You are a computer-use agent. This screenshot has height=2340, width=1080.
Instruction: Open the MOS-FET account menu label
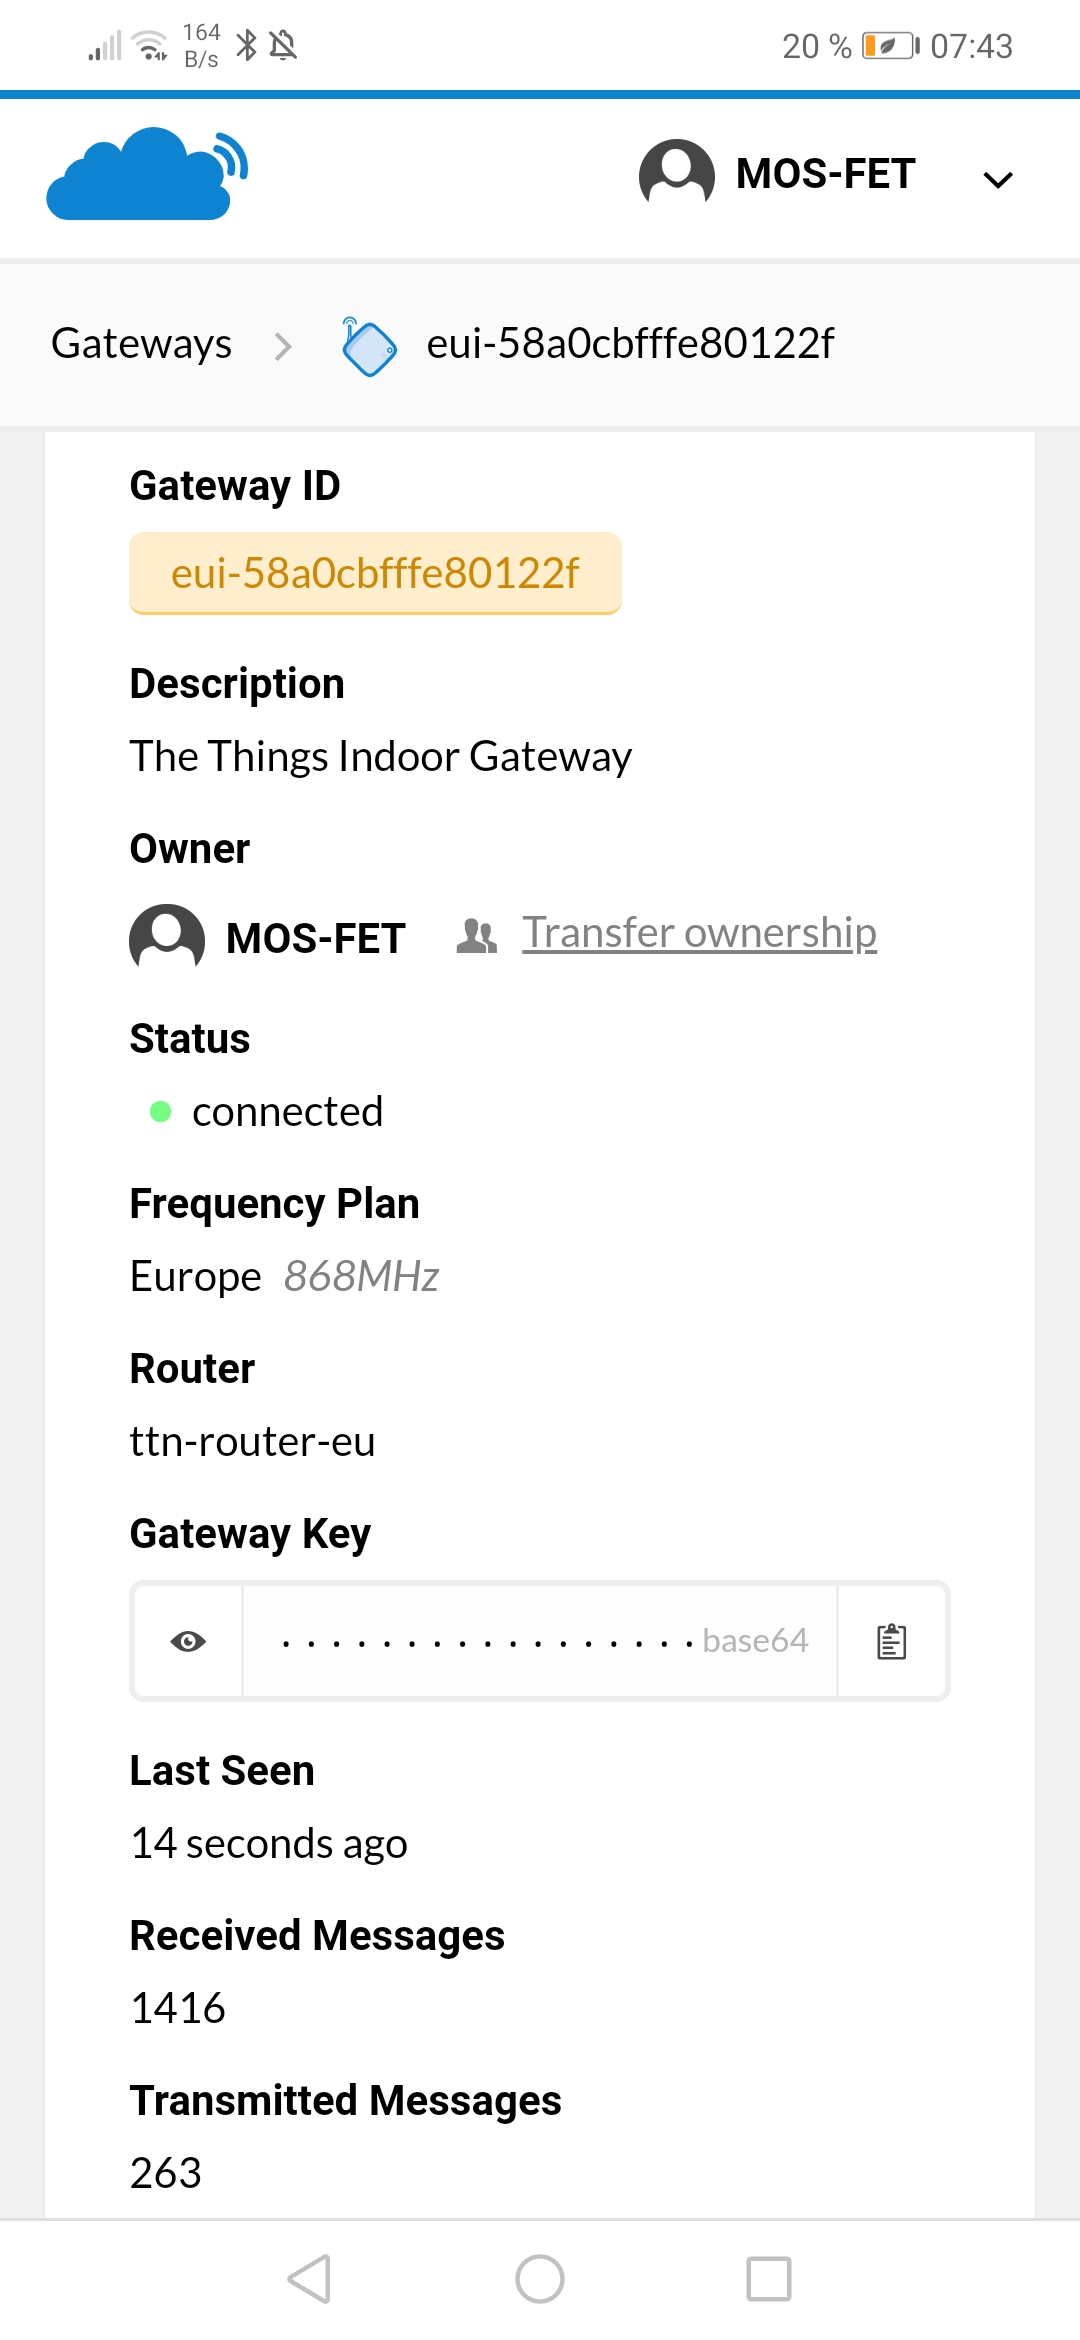(x=826, y=174)
